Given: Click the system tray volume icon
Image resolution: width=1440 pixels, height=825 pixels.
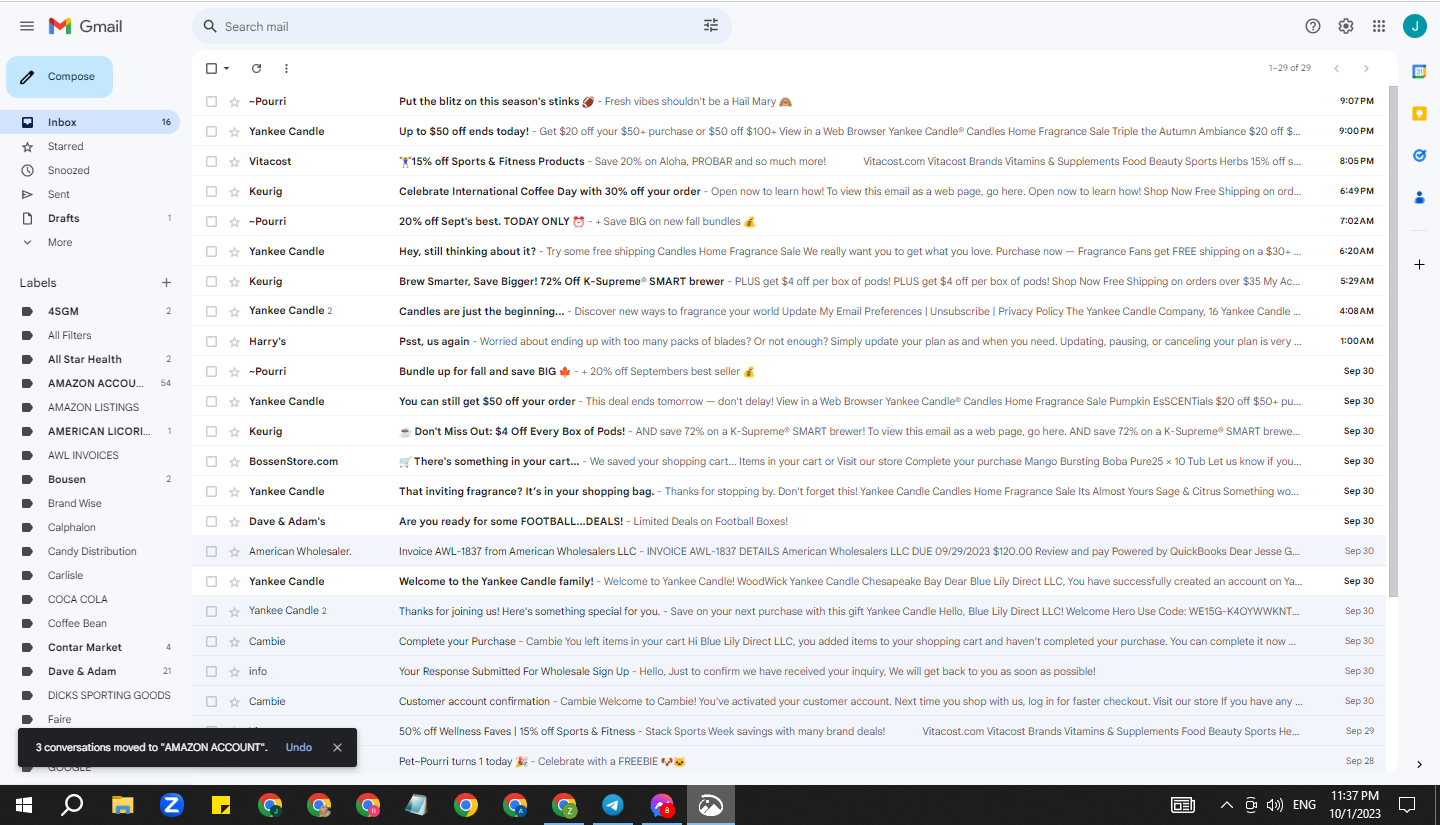Looking at the screenshot, I should pos(1274,805).
